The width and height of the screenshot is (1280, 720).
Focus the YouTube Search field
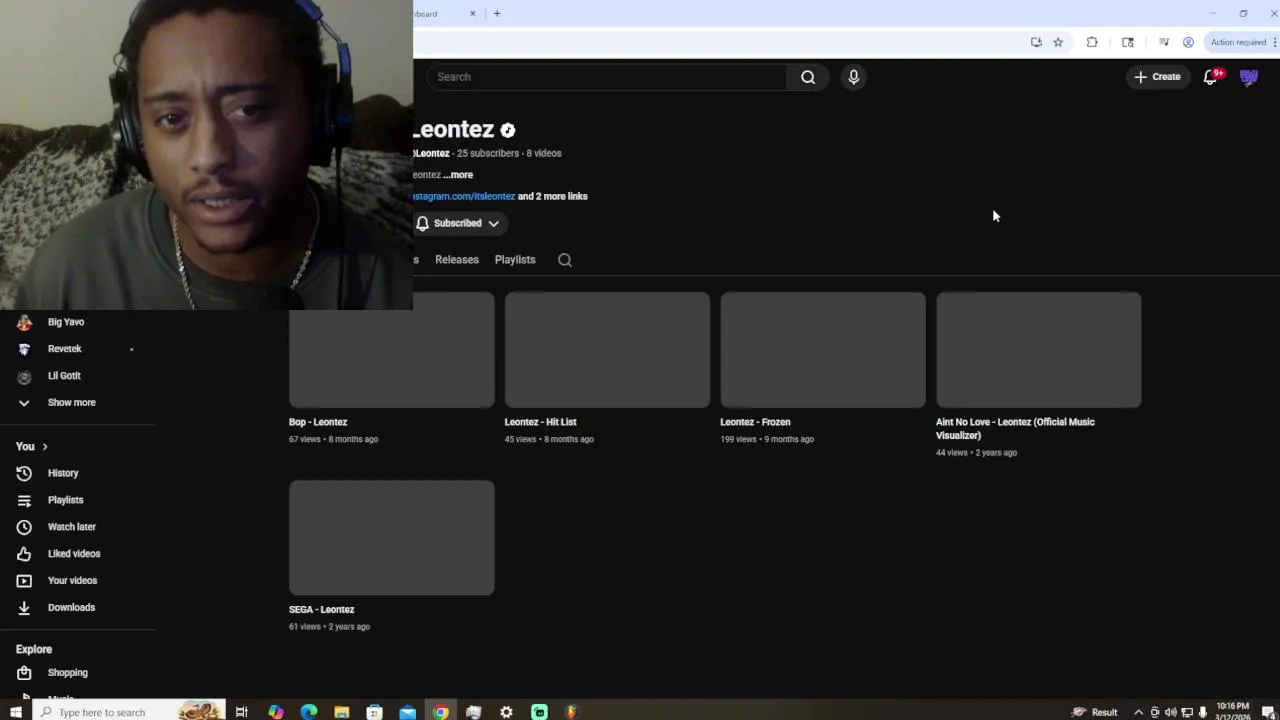click(607, 77)
